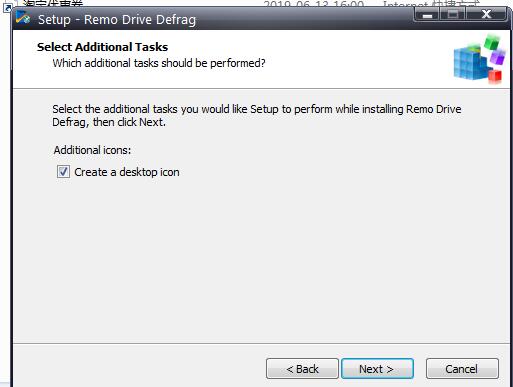Click the 'Which additional tasks should be performed?' text
Screen dimensions: 513x387
click(159, 63)
